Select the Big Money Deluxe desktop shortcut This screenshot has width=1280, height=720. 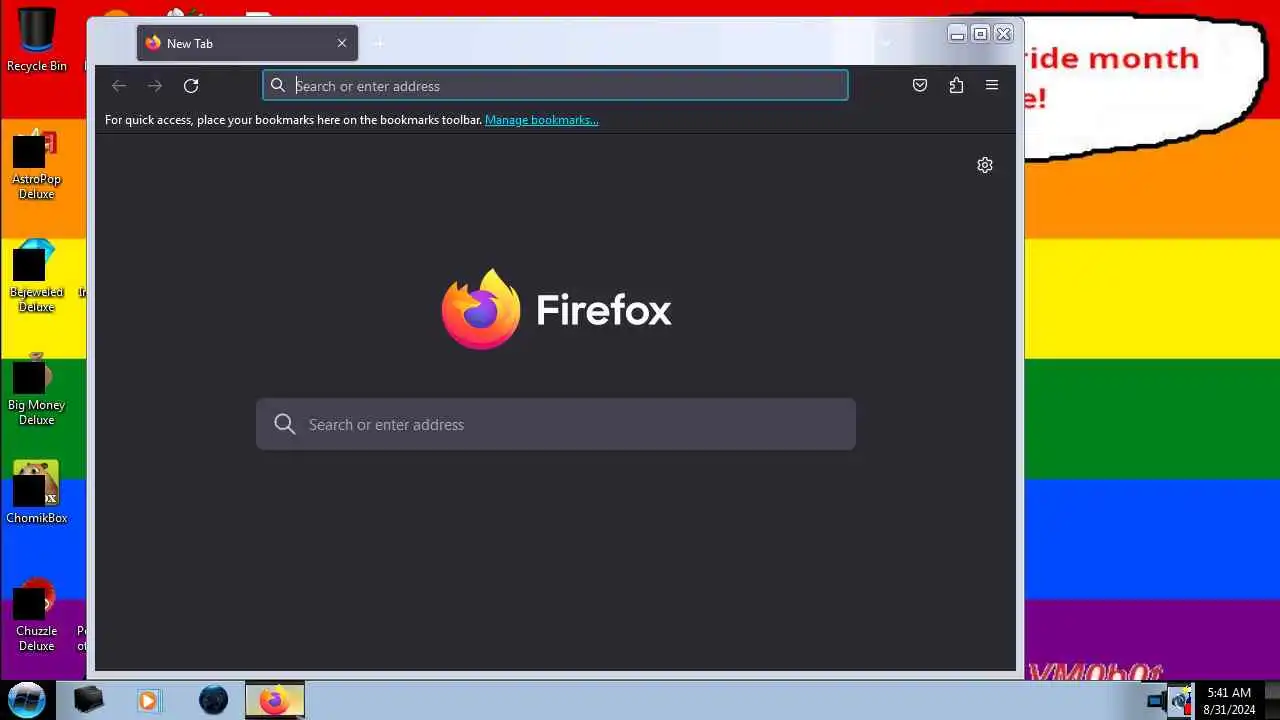click(37, 390)
